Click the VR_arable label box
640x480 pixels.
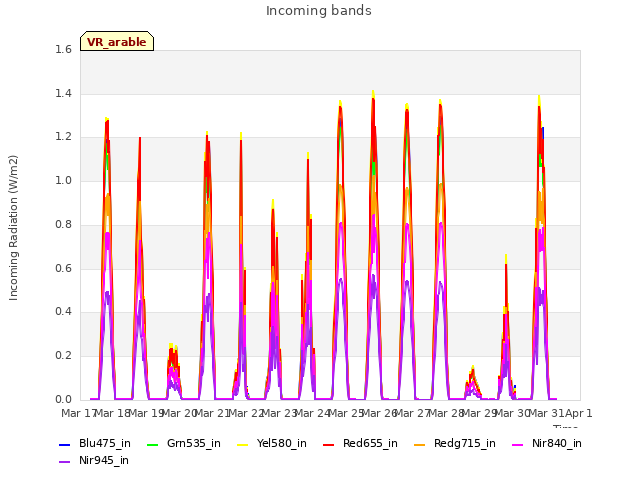(x=117, y=41)
